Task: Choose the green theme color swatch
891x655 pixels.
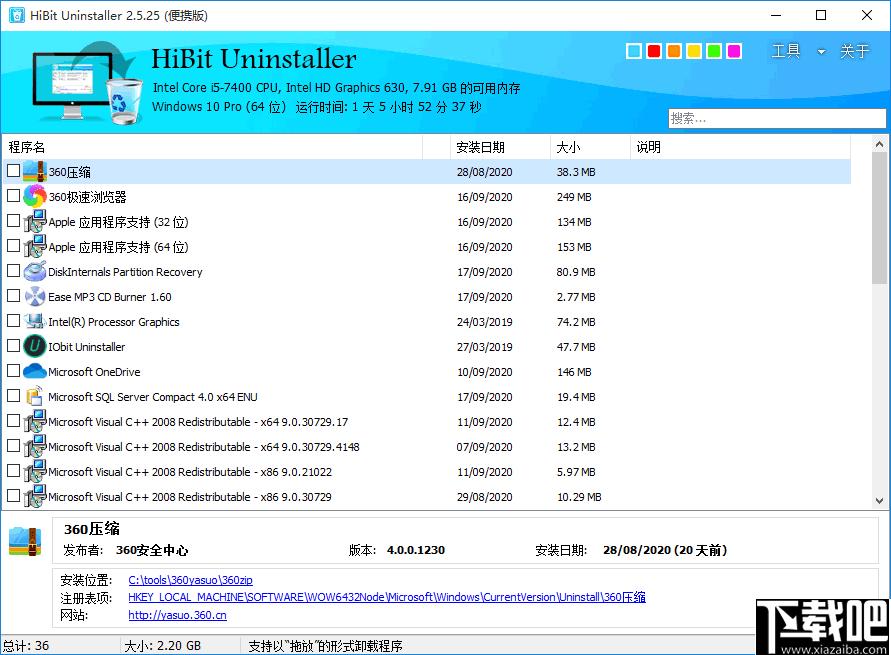Action: tap(714, 51)
